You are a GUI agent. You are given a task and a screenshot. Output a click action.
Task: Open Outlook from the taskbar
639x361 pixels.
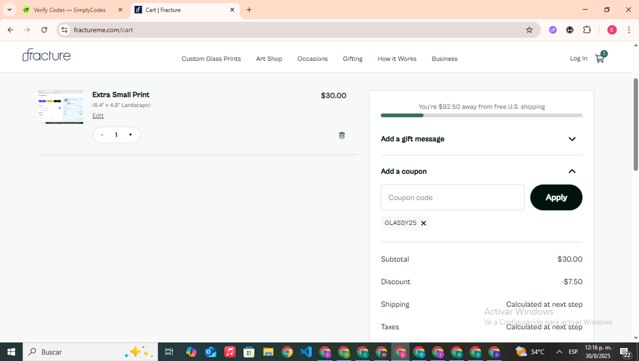coord(210,352)
